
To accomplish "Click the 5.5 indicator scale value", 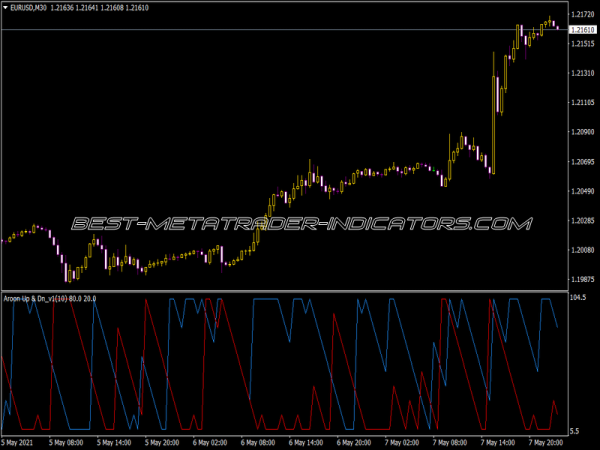I will click(x=575, y=431).
